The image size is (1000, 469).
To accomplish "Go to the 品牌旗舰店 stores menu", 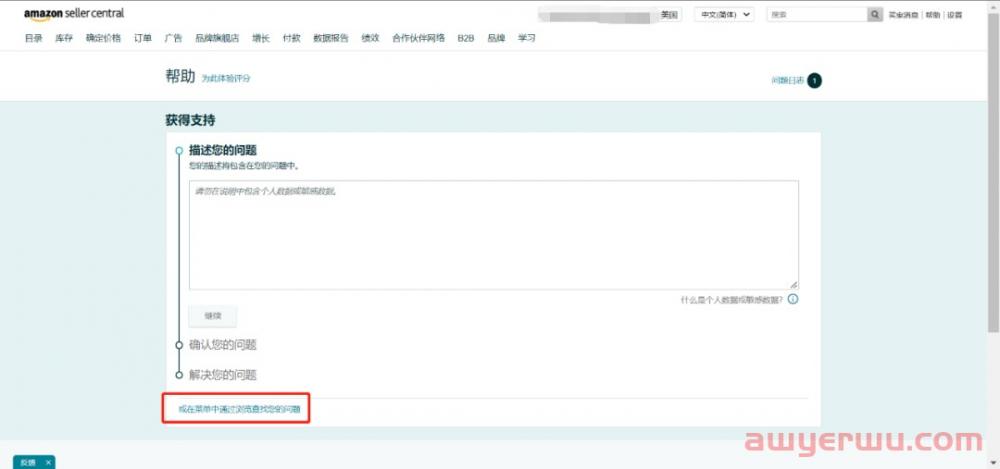I will point(217,38).
